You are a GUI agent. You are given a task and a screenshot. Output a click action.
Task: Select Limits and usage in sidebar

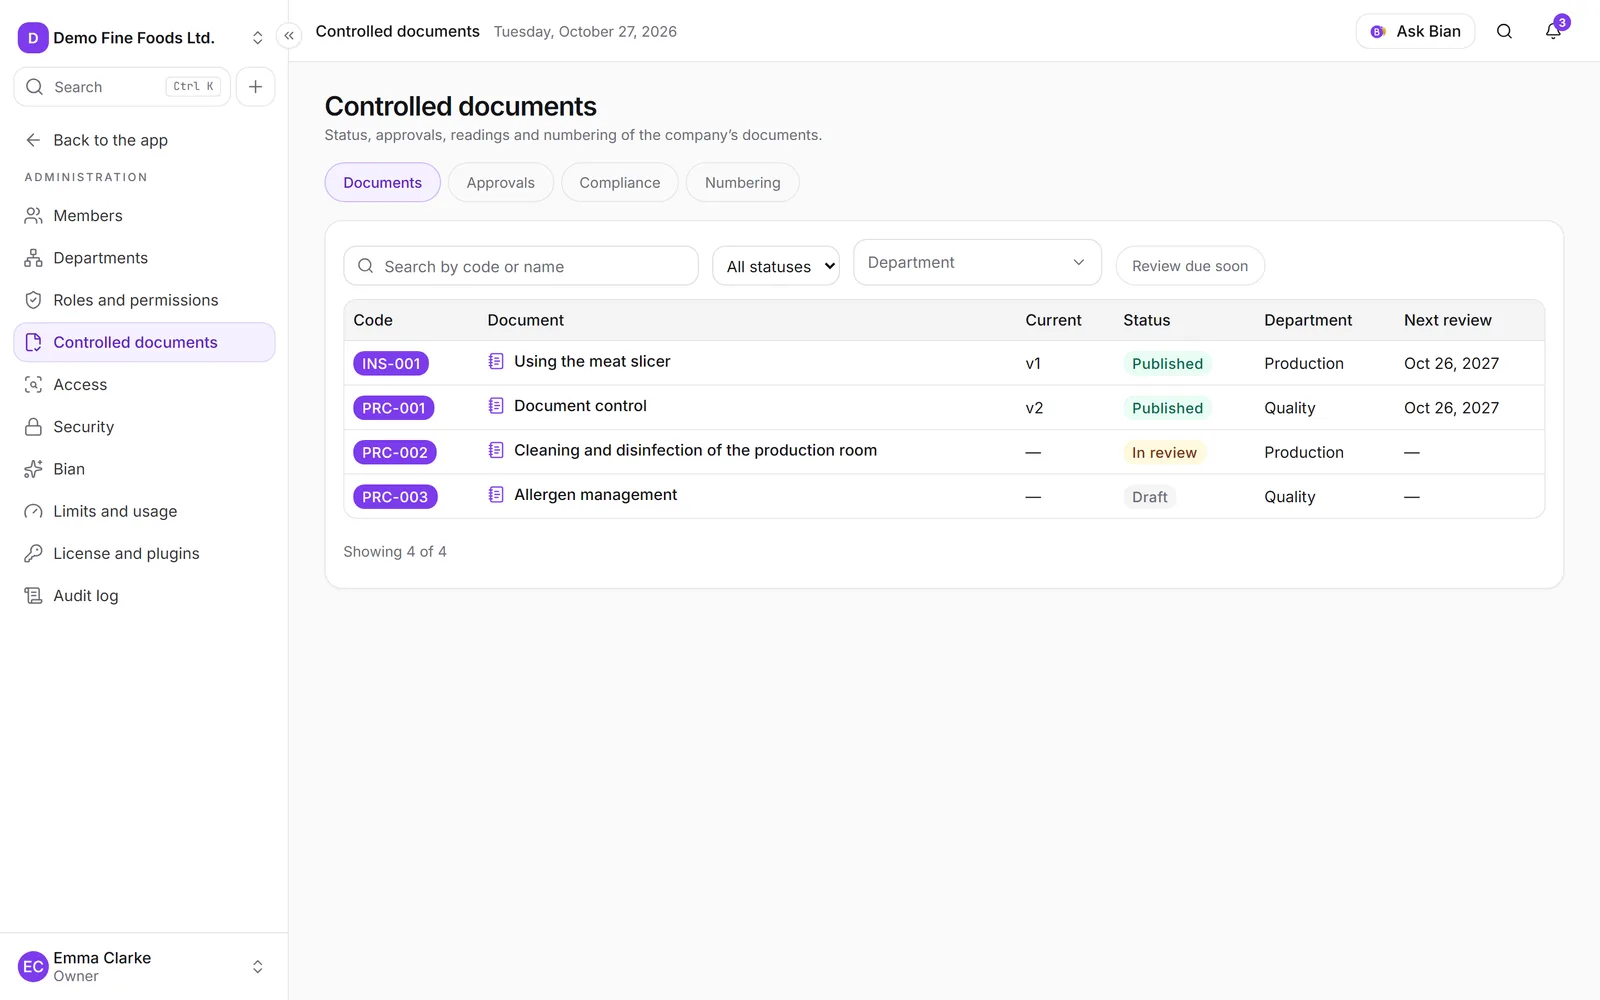tap(144, 511)
